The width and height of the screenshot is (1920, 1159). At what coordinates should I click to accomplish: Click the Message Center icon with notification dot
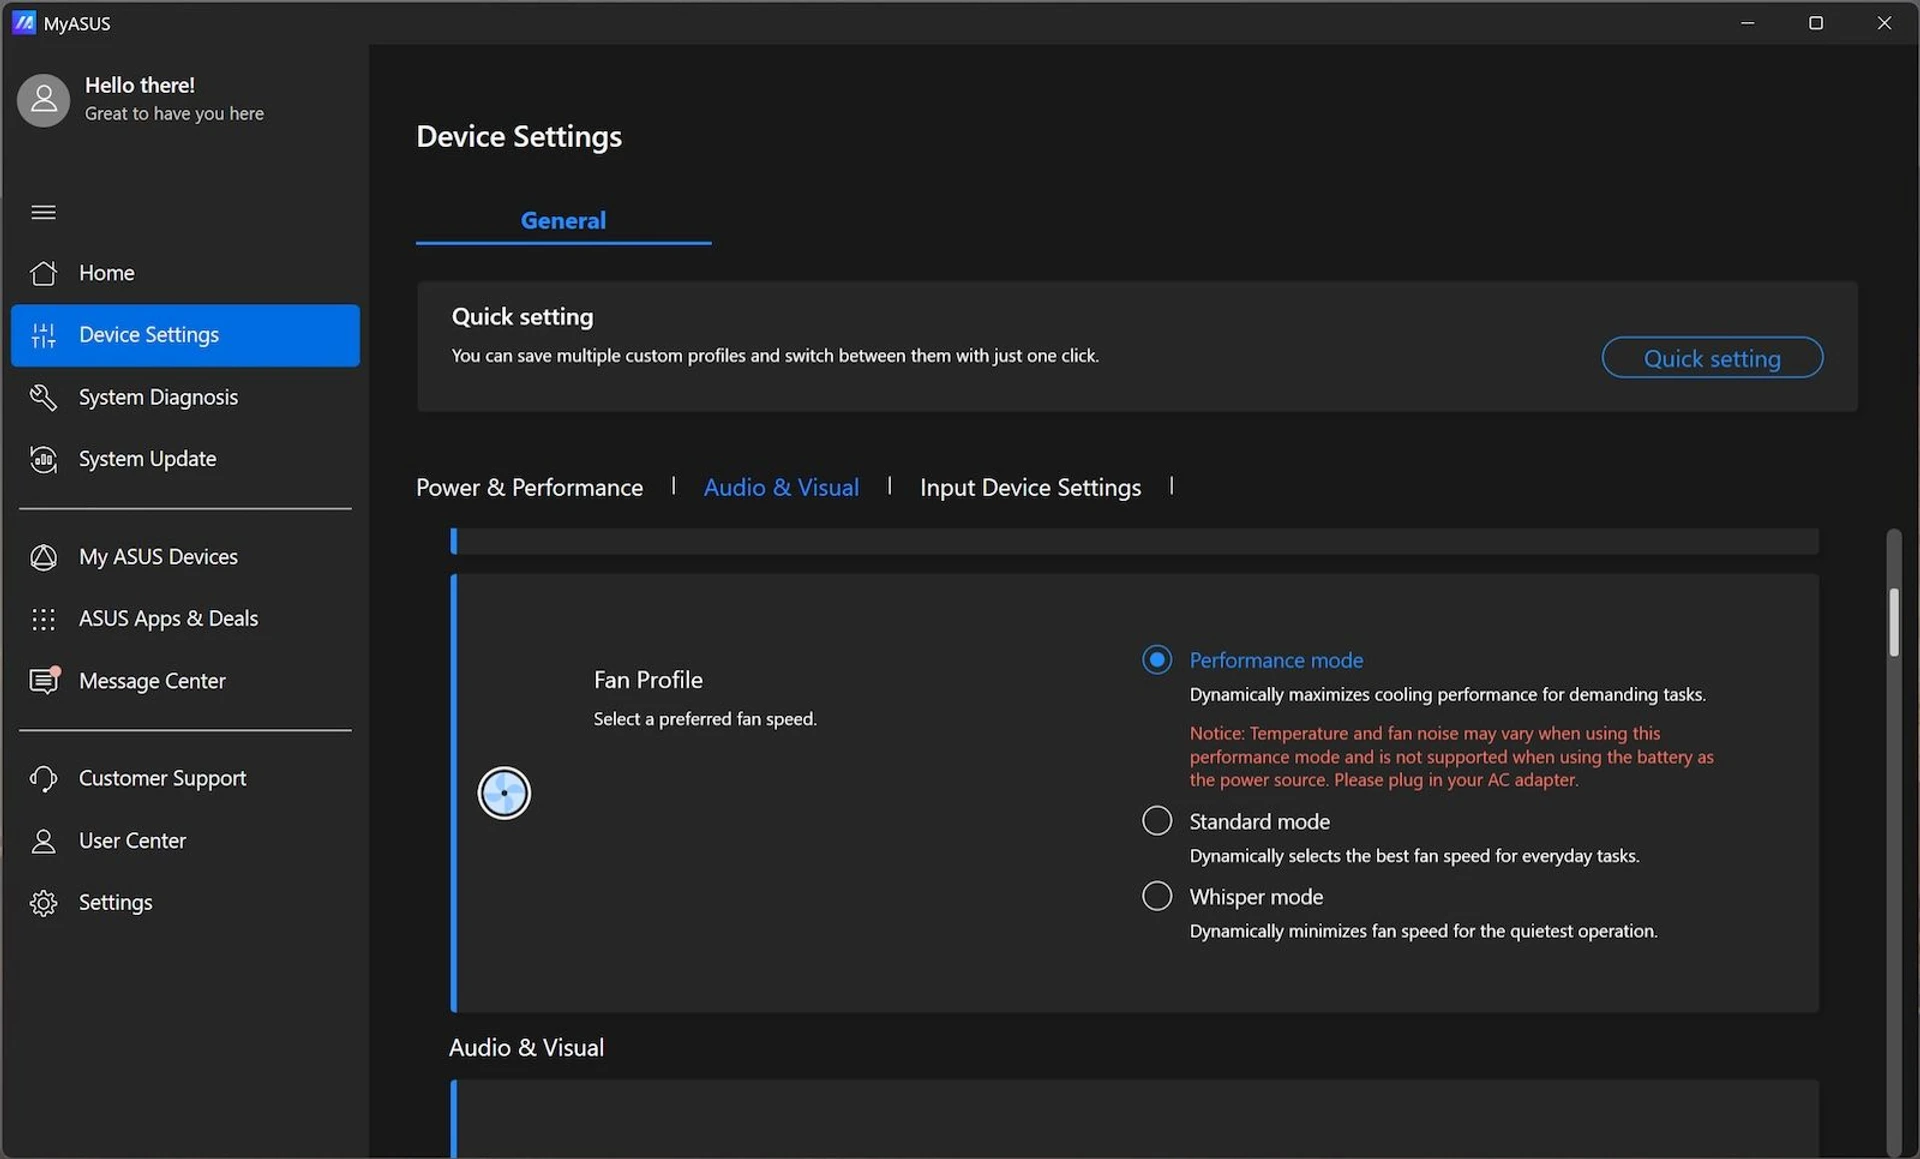44,680
